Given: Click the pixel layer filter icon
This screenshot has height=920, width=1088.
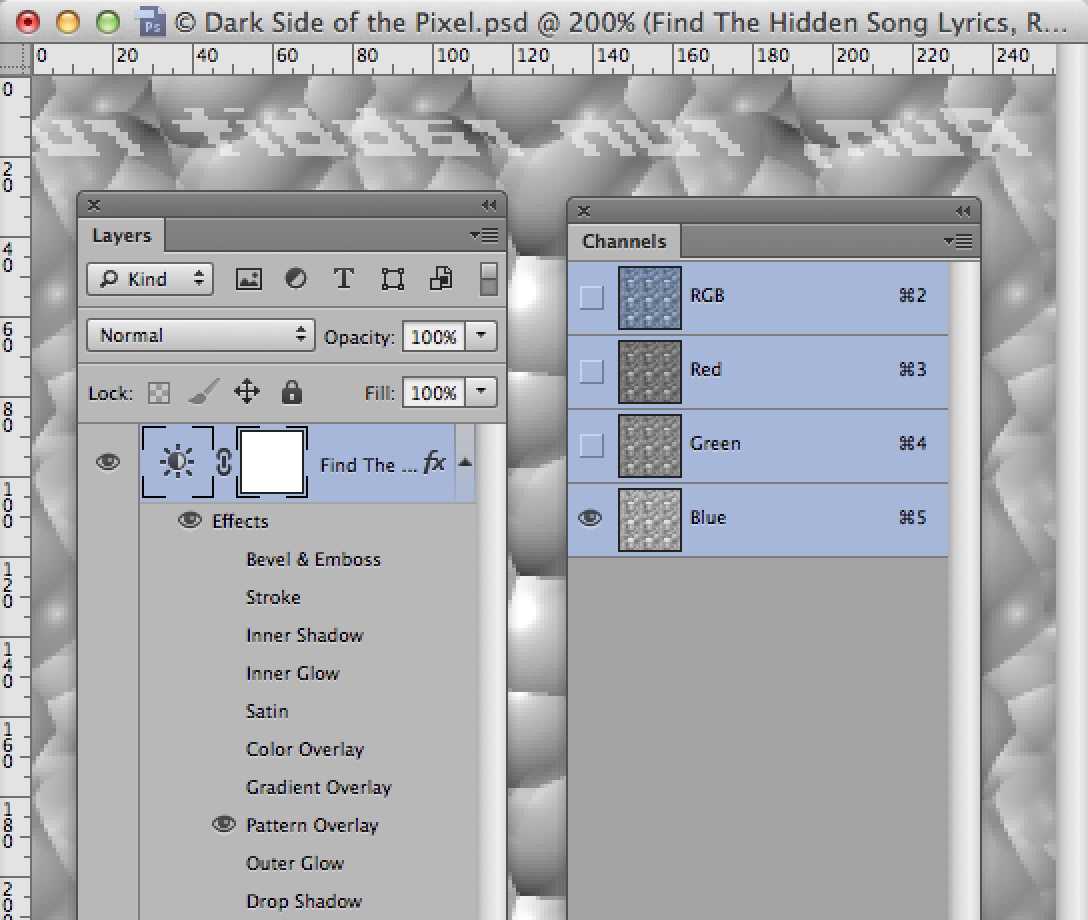Looking at the screenshot, I should click(248, 279).
